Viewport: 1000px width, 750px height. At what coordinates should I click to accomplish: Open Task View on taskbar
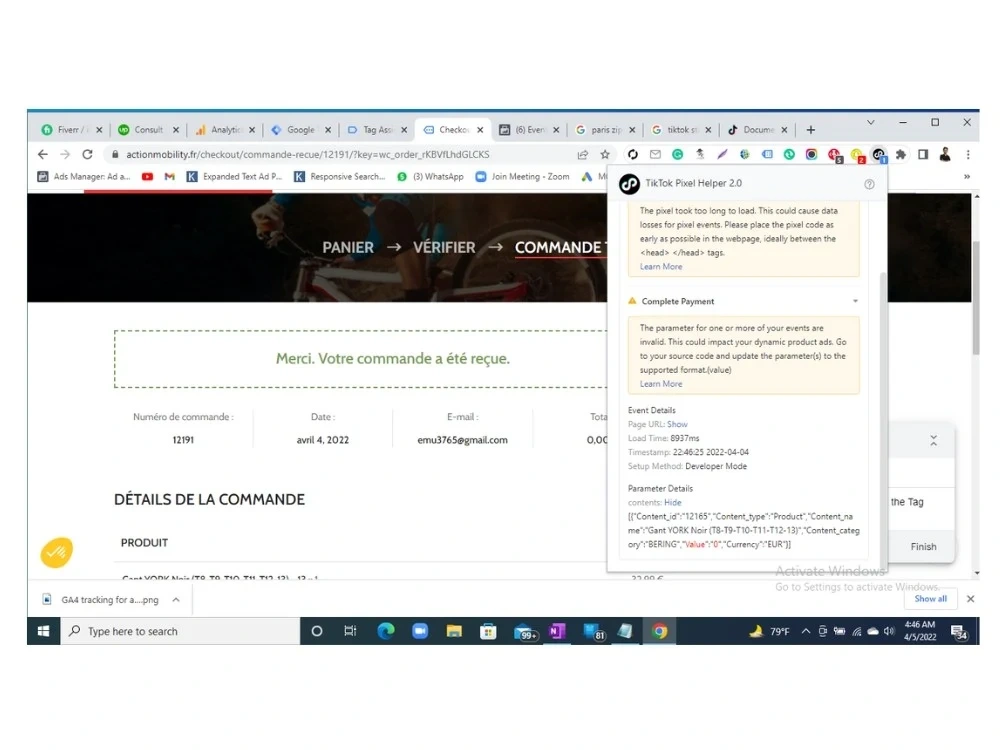tap(350, 631)
